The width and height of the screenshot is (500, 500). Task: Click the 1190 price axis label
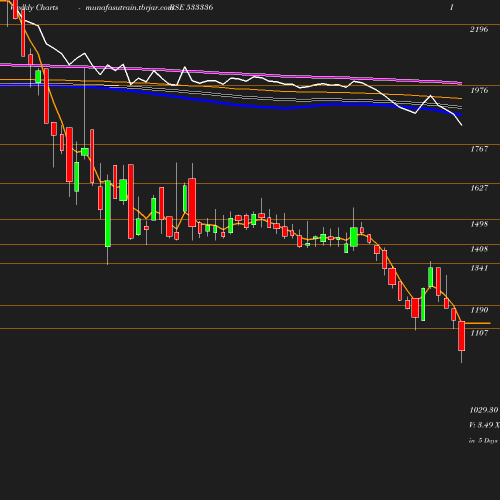click(x=479, y=310)
